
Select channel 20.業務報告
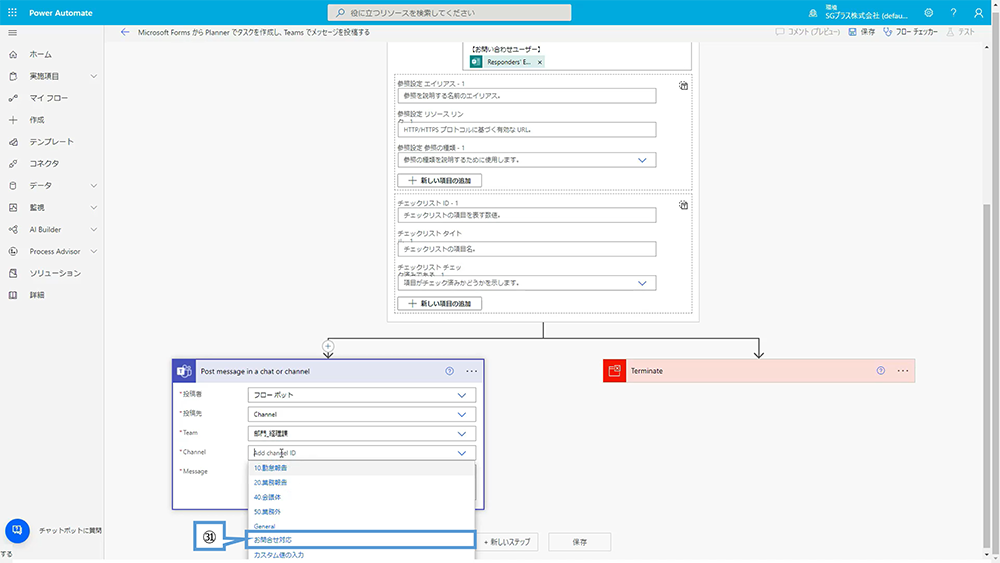[x=361, y=483]
